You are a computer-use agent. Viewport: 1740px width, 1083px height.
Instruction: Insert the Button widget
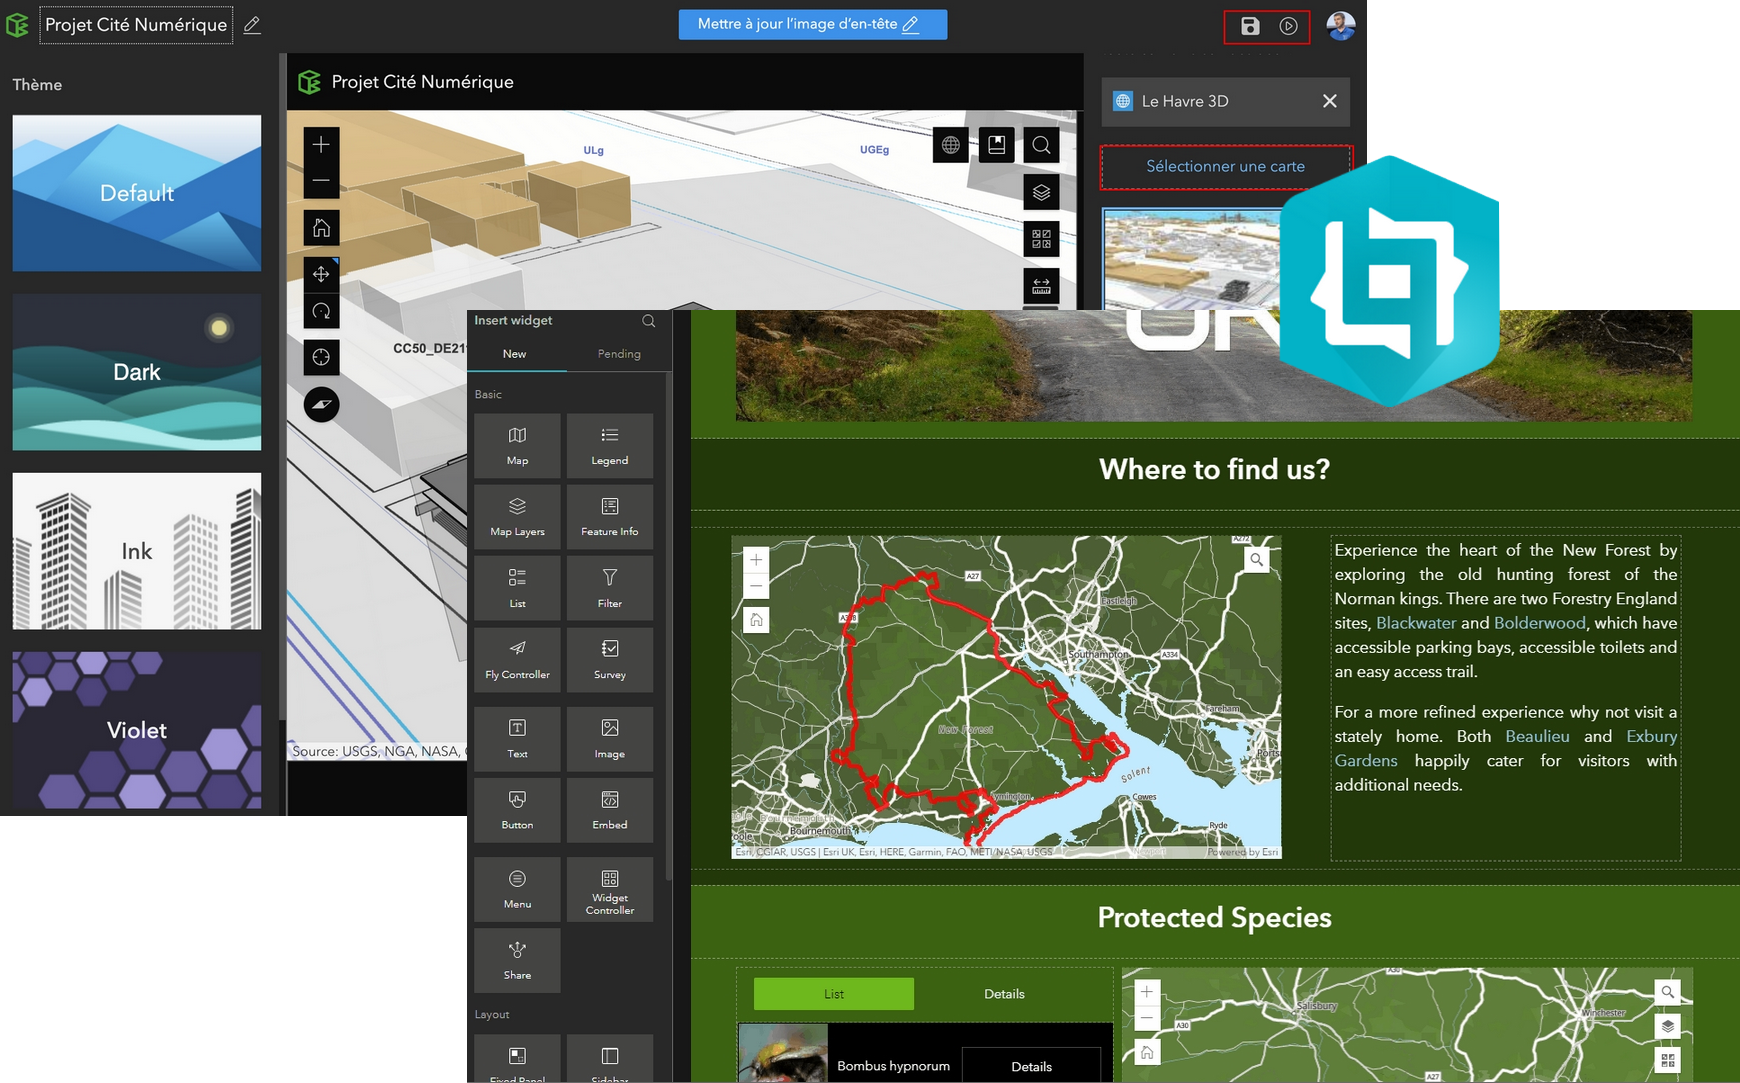(517, 810)
